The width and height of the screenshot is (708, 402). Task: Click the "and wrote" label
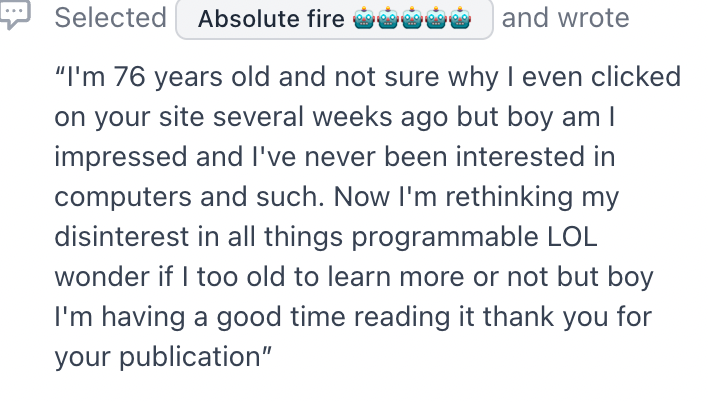(x=565, y=18)
